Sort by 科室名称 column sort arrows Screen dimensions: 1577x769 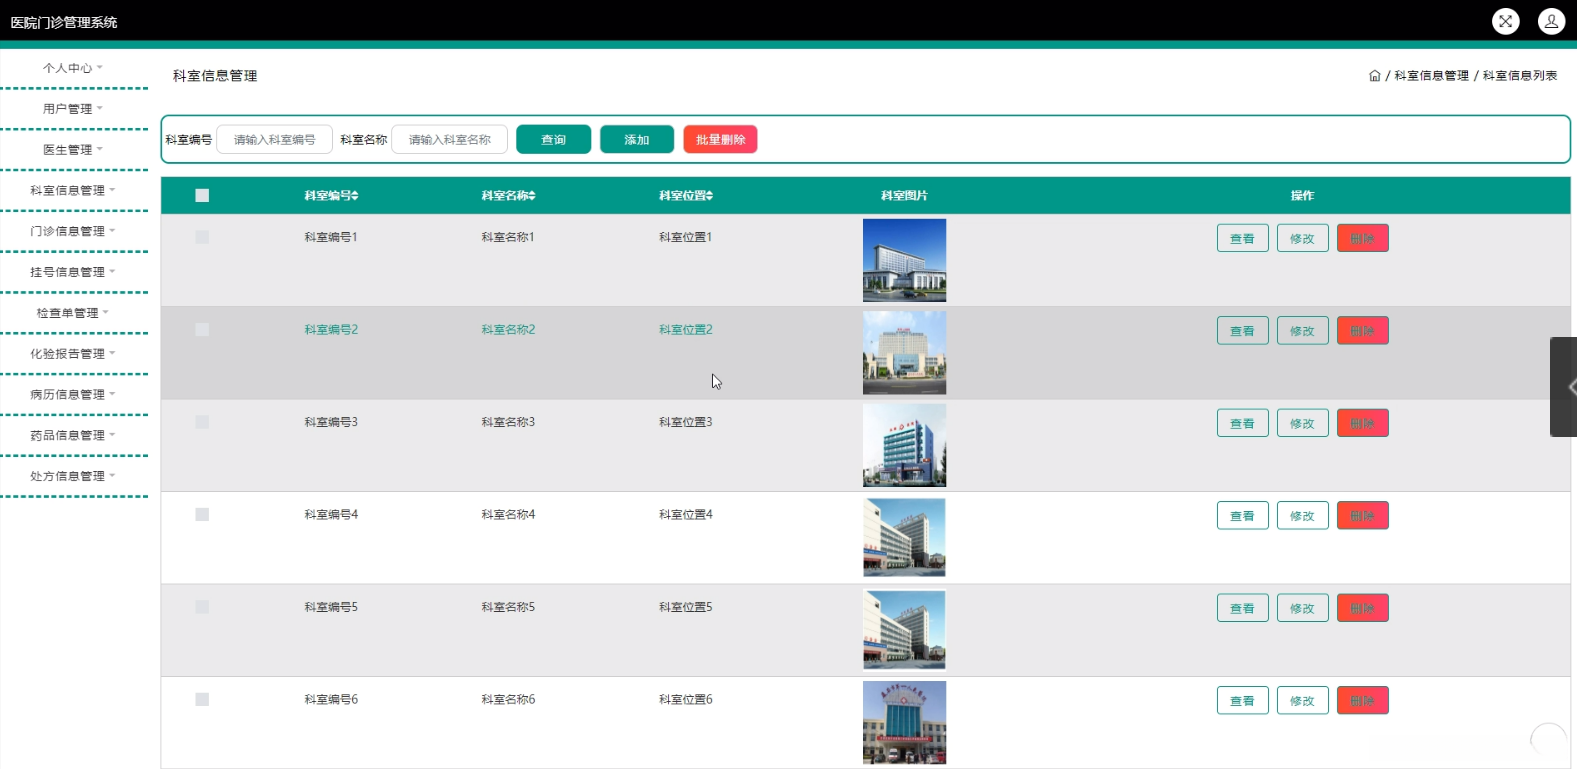532,196
